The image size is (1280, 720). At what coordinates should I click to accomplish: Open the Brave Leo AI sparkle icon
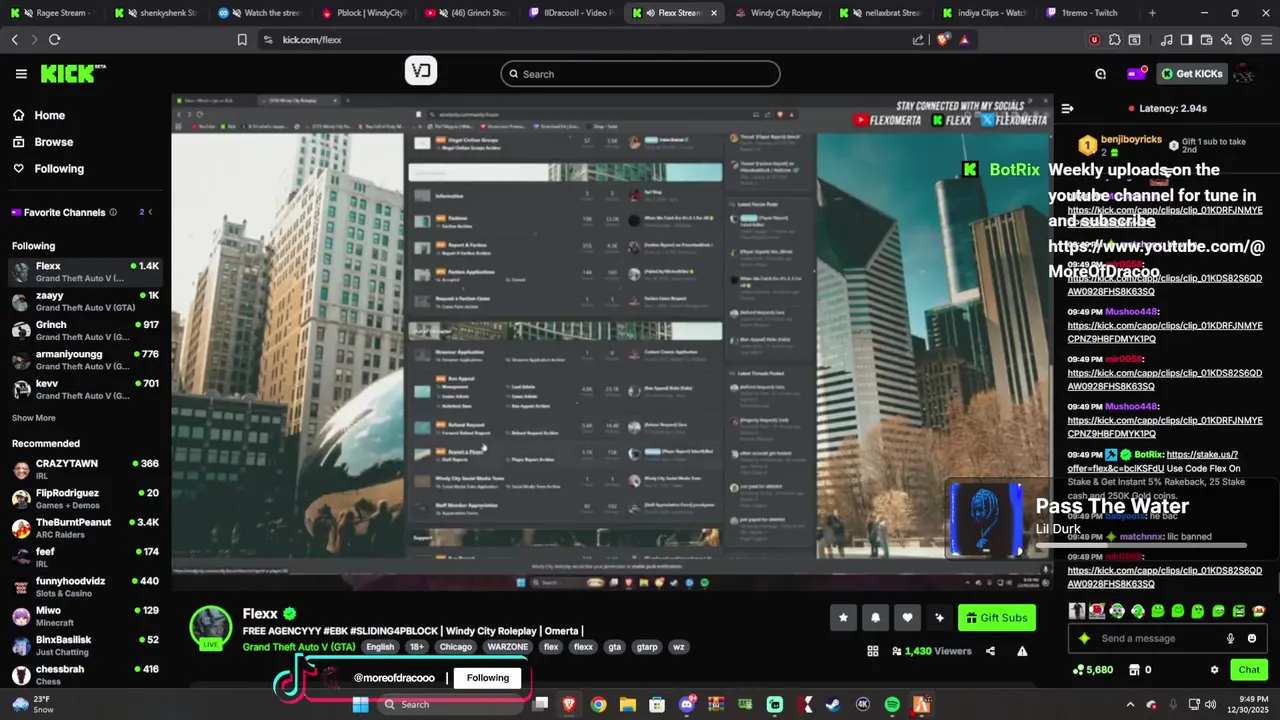(x=1227, y=40)
